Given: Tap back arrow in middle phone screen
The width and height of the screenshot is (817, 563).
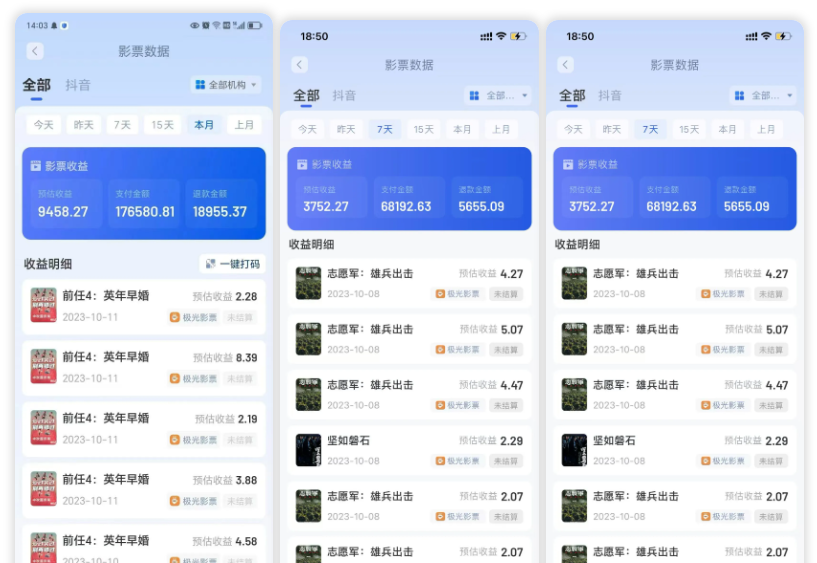Looking at the screenshot, I should 300,65.
